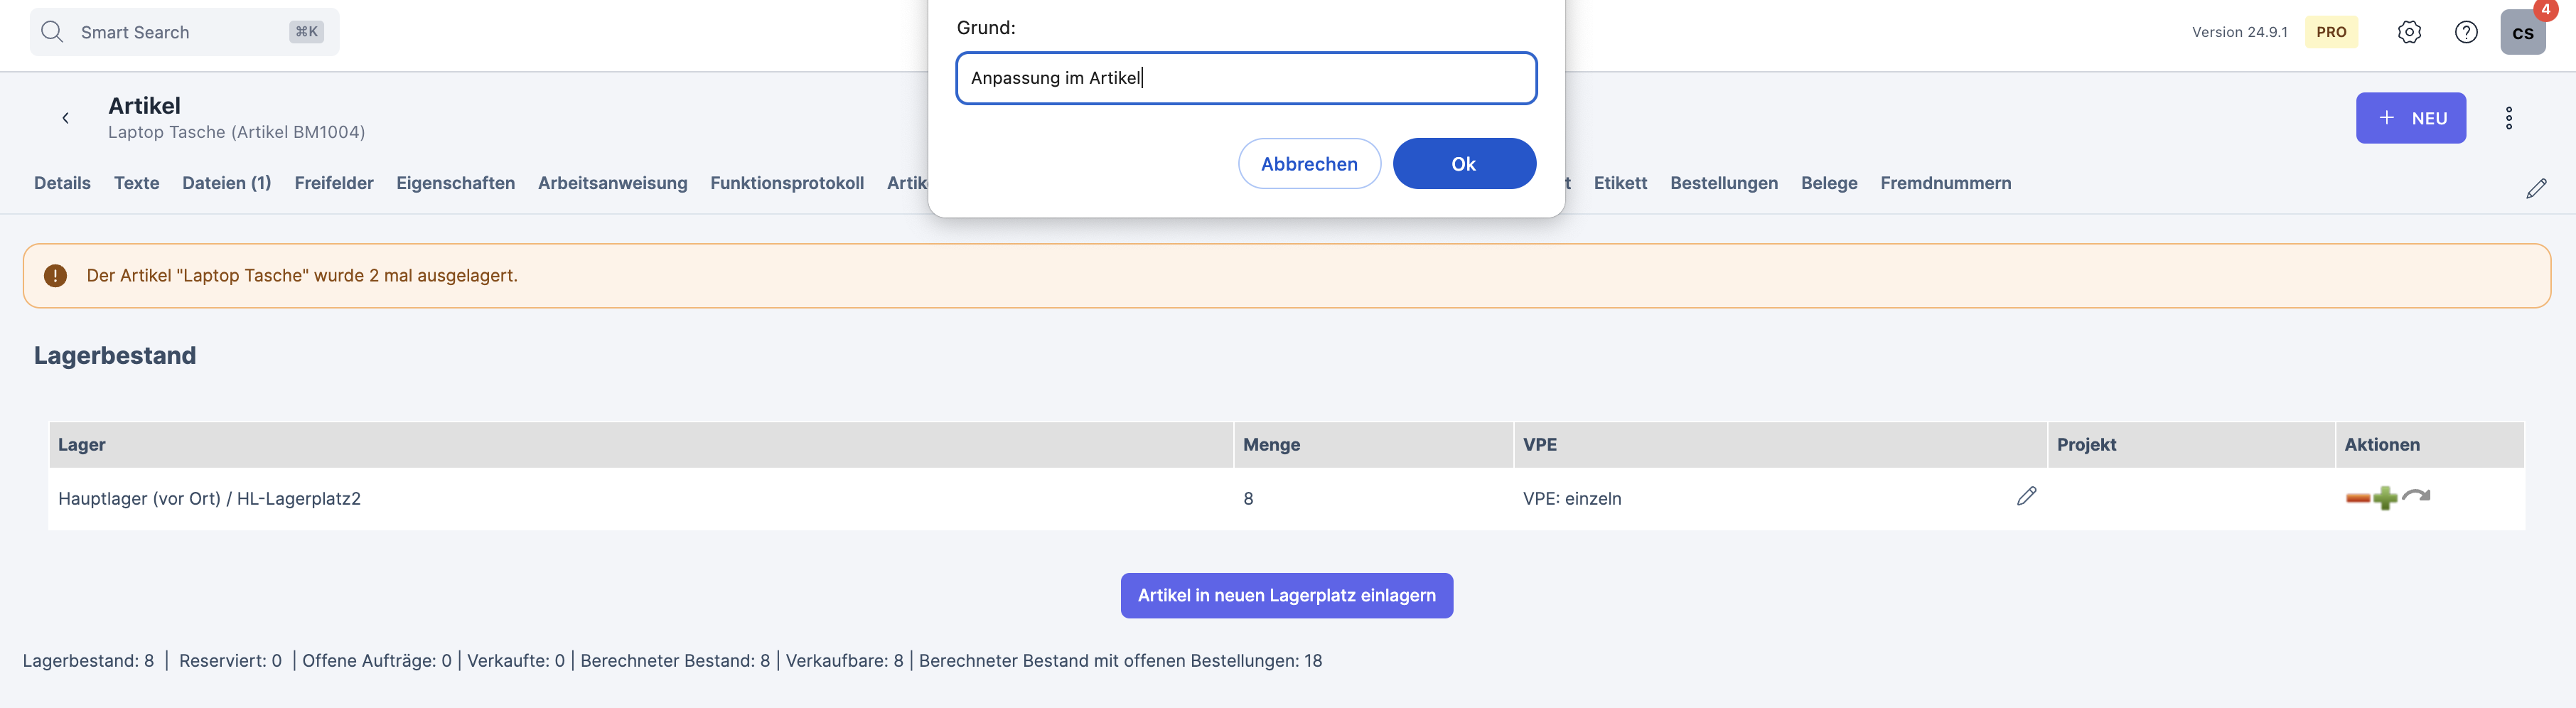The width and height of the screenshot is (2576, 708).
Task: Click the green plus stock add icon
Action: [x=2385, y=498]
